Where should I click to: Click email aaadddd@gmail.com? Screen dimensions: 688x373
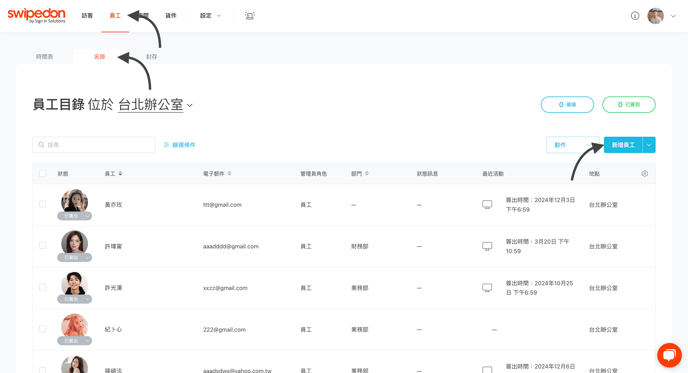pos(231,246)
